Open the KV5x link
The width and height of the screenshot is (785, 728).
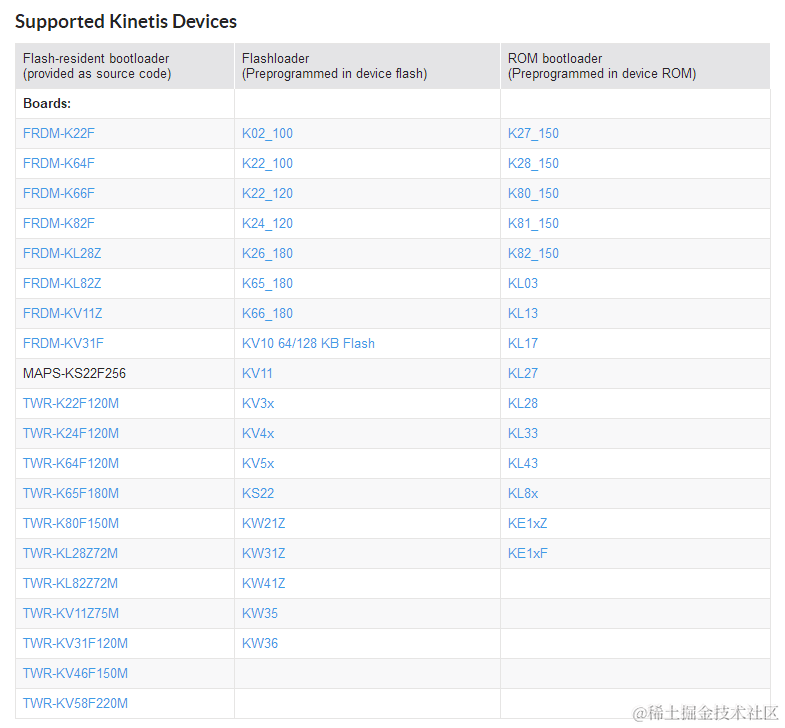coord(258,464)
